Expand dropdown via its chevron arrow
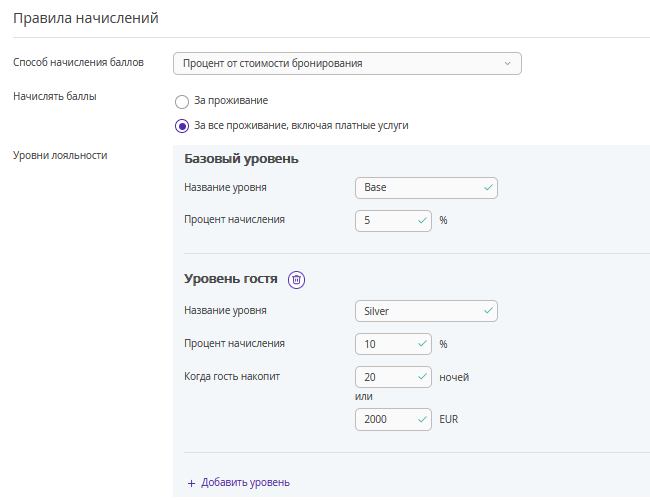Image resolution: width=650 pixels, height=500 pixels. coord(507,63)
